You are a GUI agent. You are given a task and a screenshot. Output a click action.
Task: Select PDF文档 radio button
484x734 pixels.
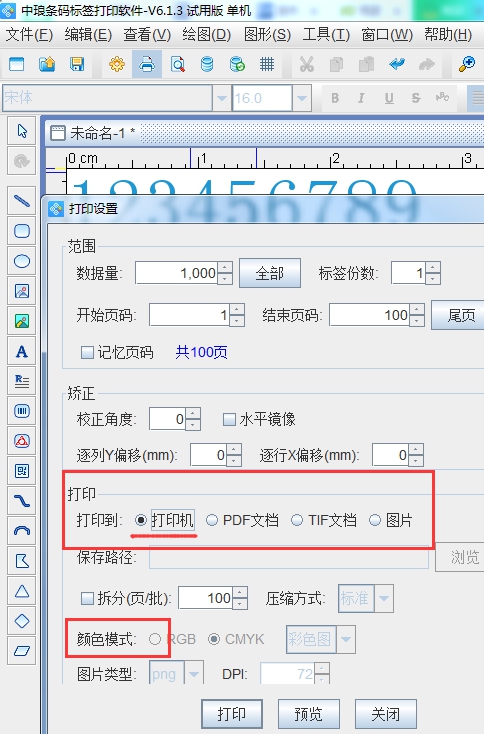click(212, 520)
